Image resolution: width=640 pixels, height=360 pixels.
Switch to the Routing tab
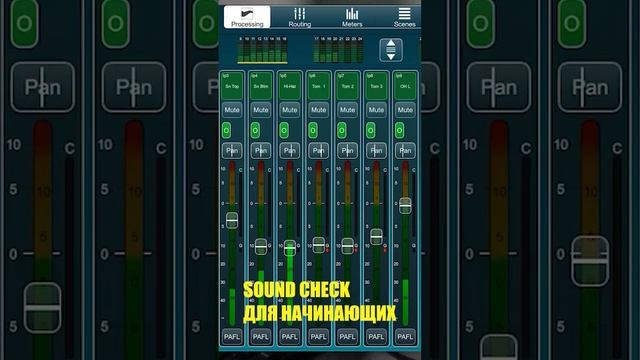[300, 17]
